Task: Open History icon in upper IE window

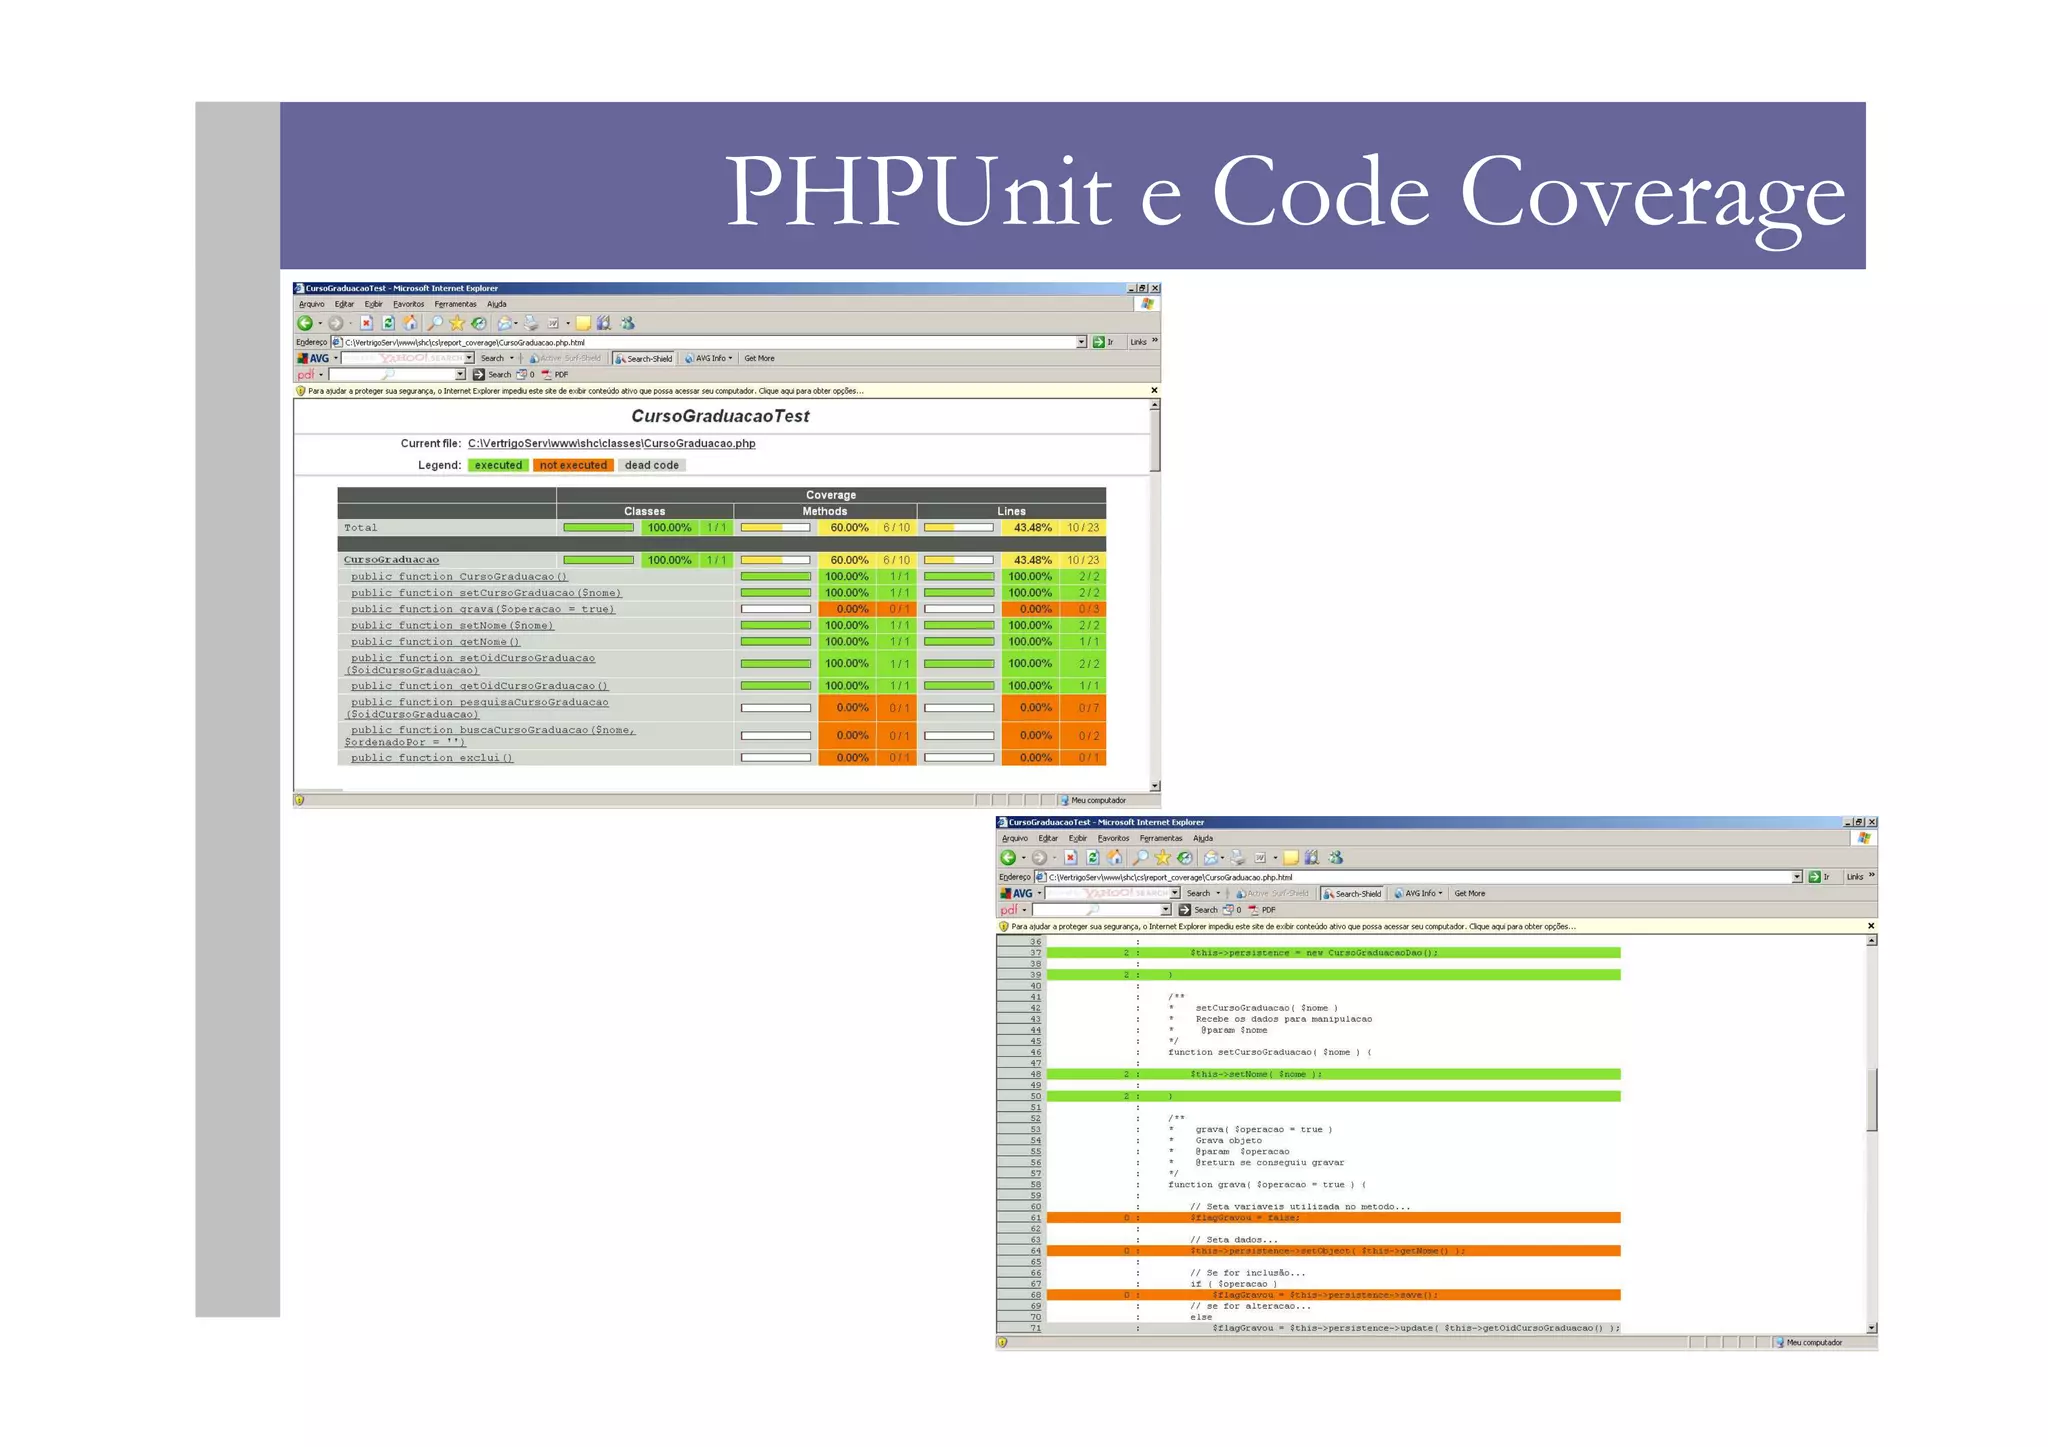Action: coord(479,323)
